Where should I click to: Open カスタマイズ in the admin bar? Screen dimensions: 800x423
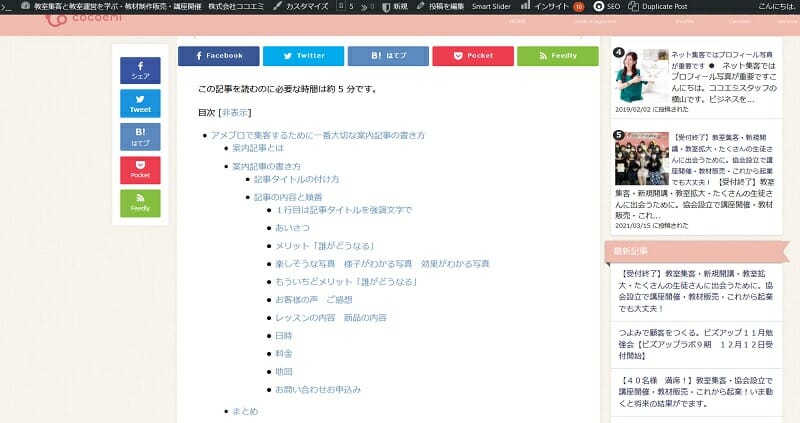click(301, 7)
